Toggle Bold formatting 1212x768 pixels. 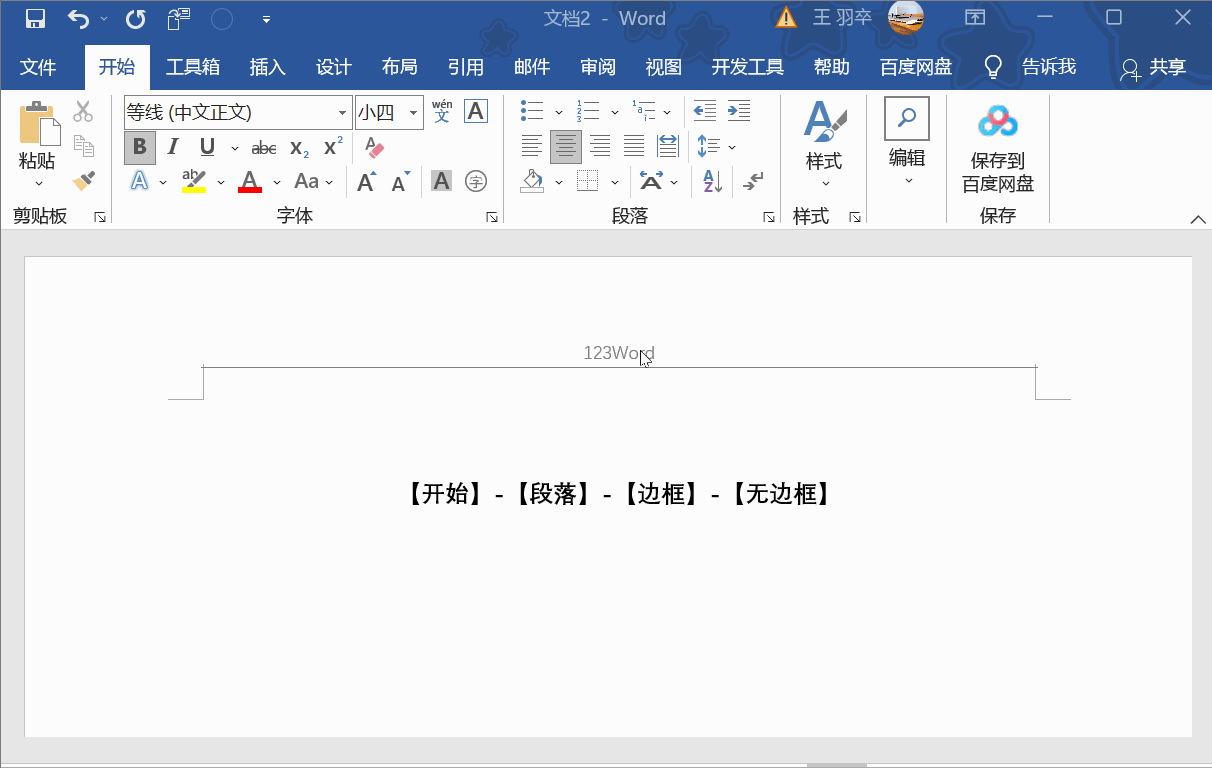tap(140, 148)
